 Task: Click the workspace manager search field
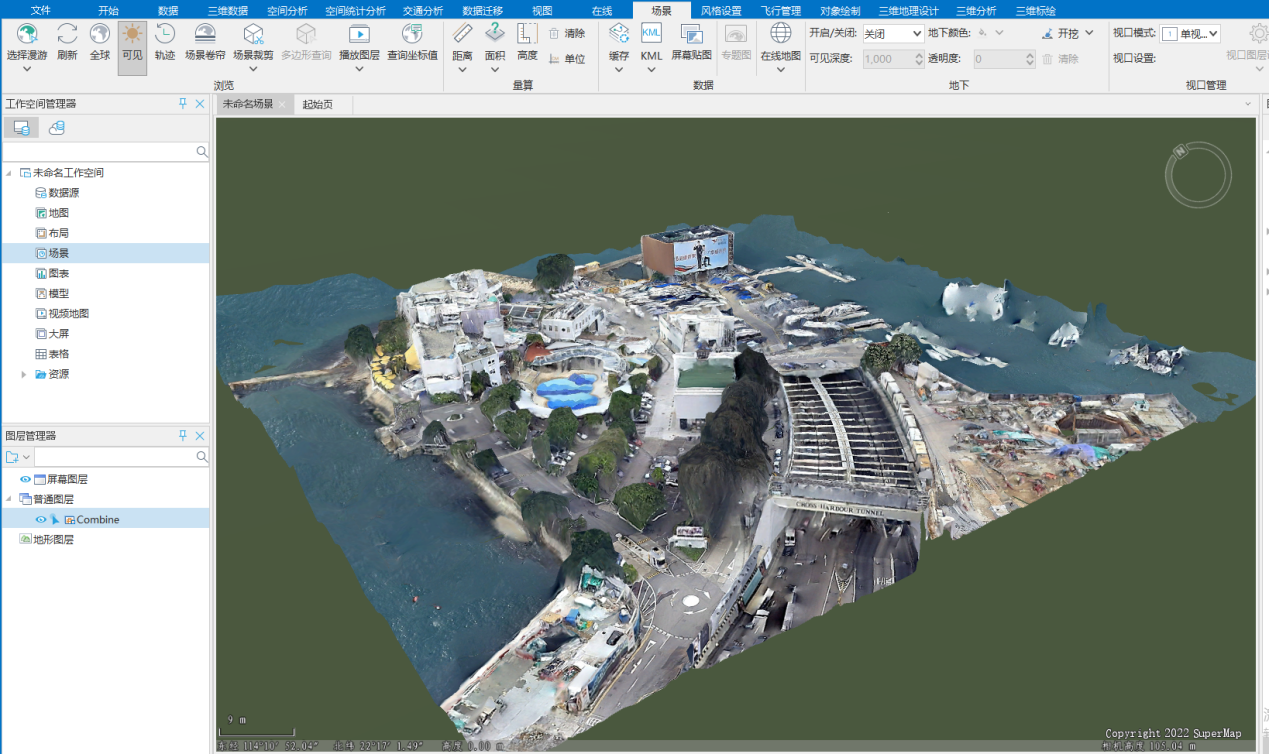click(98, 152)
